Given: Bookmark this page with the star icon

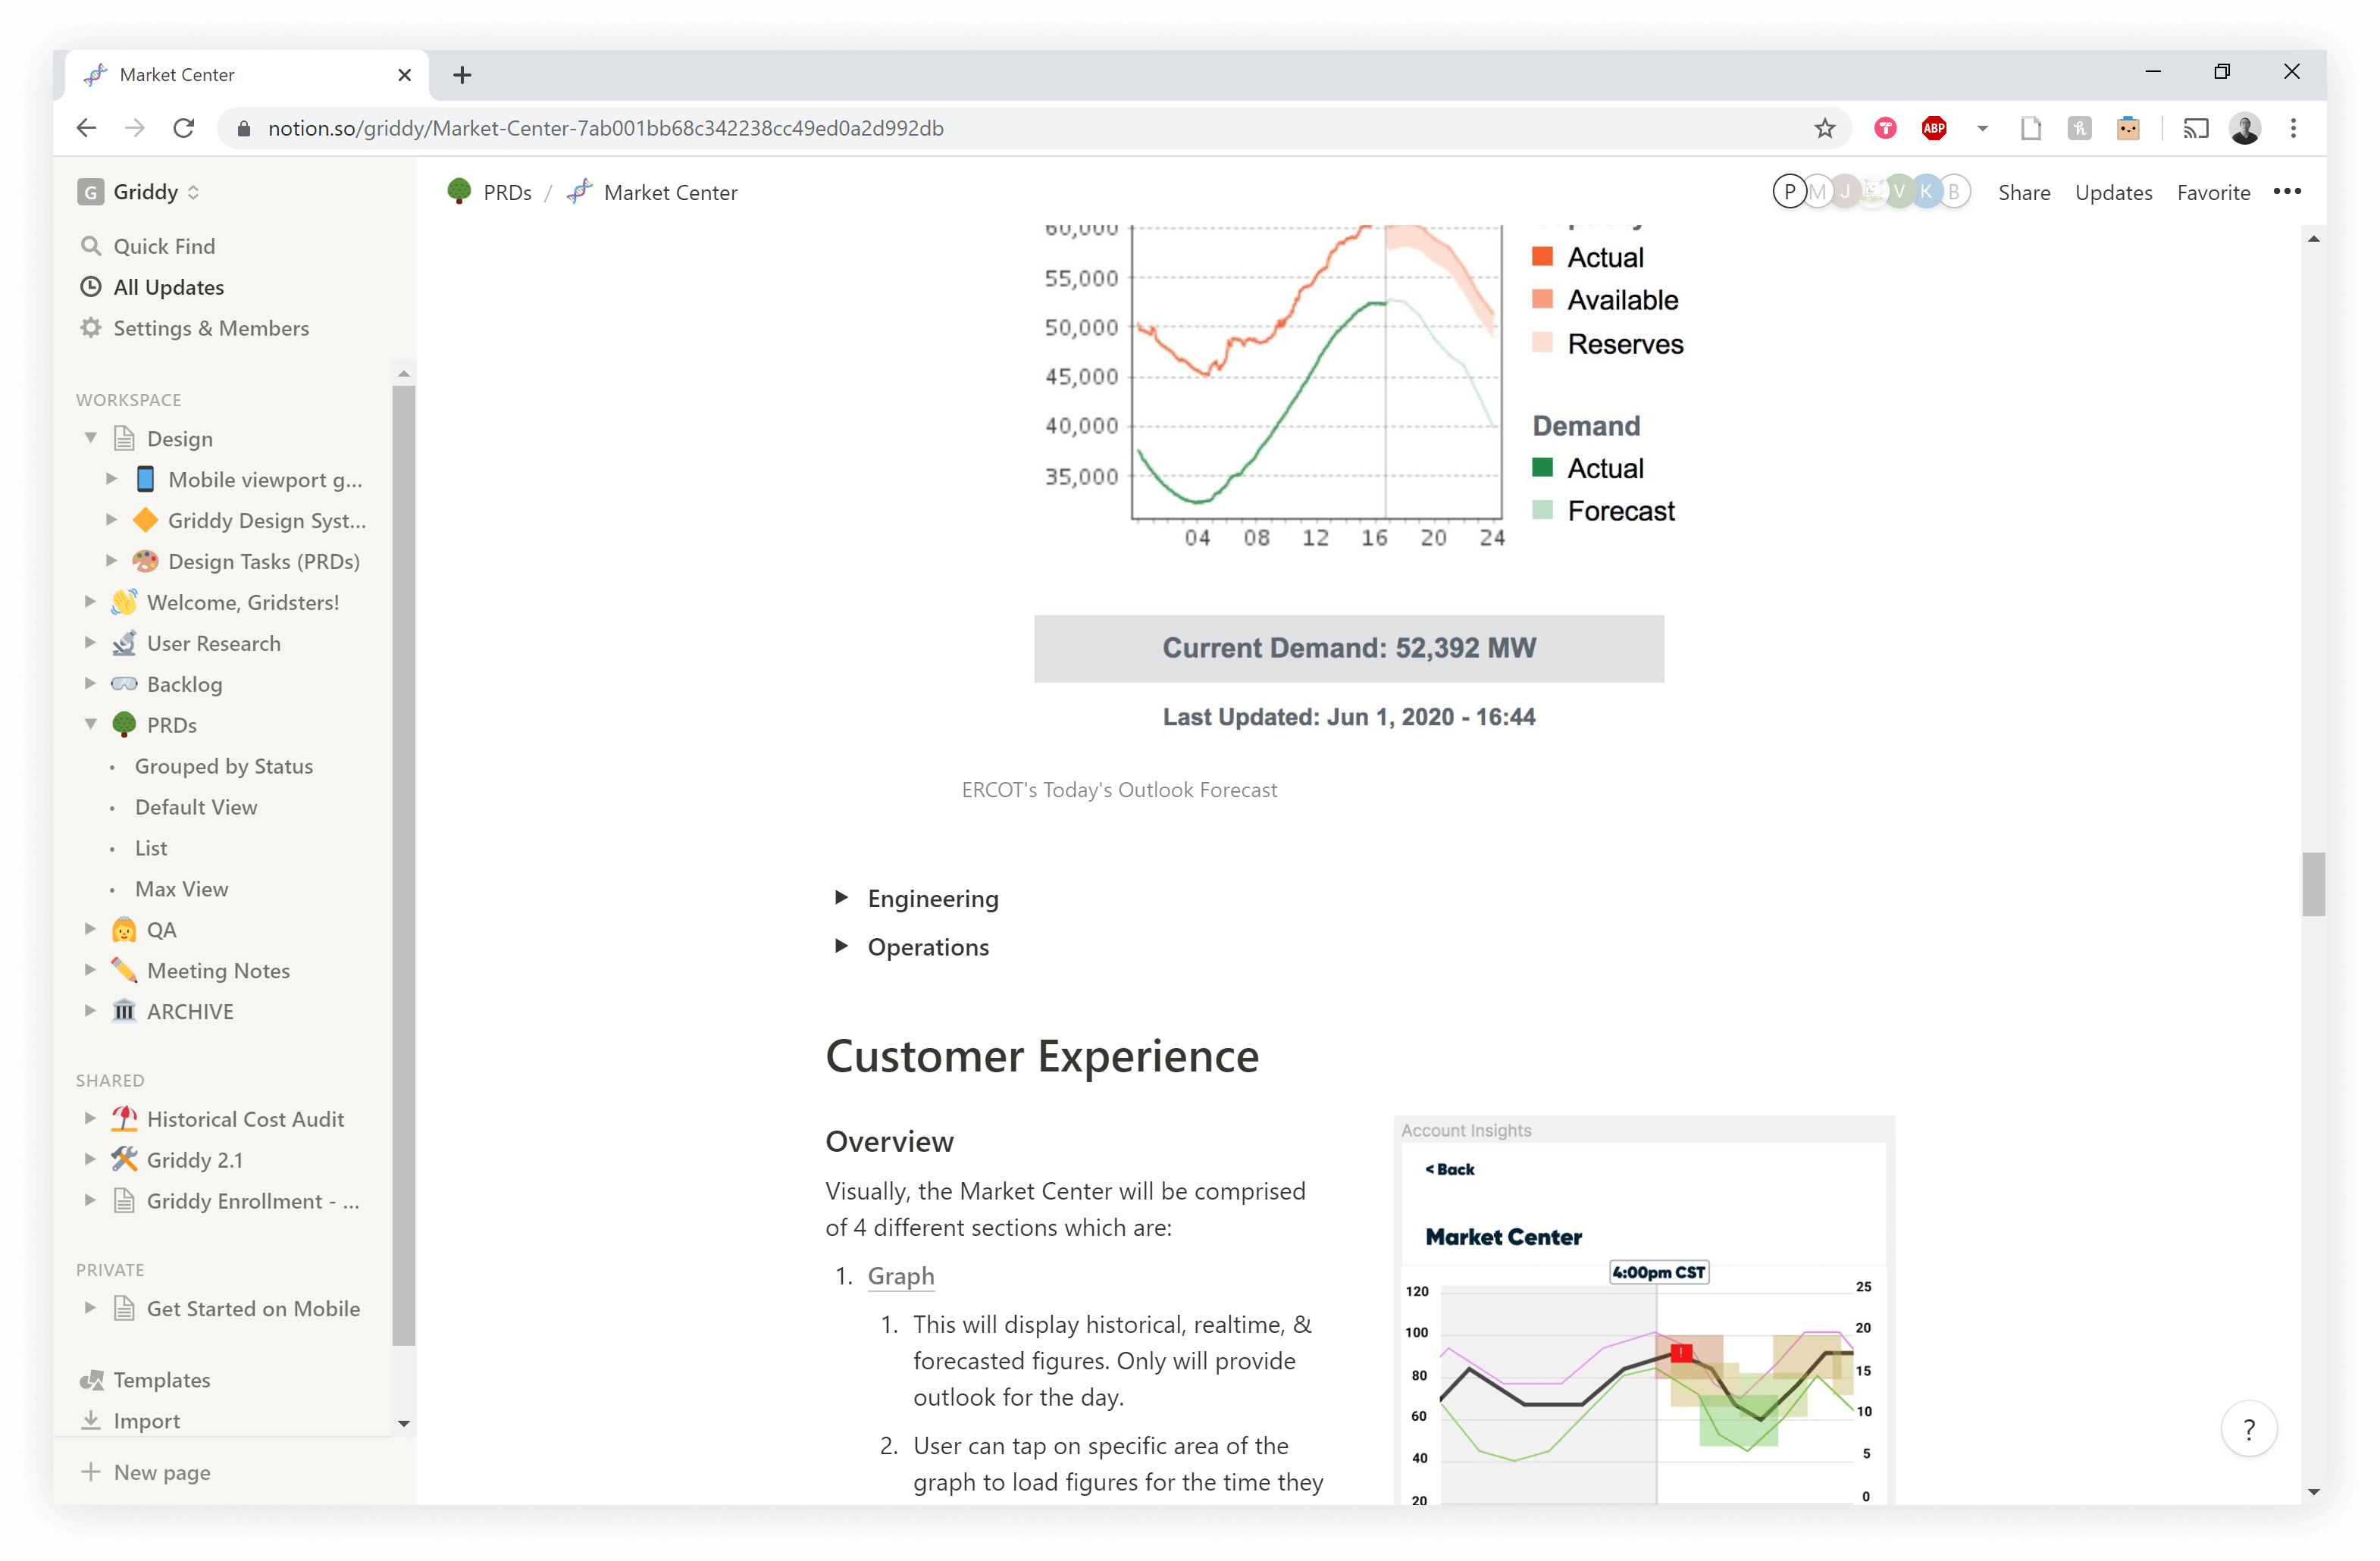Looking at the screenshot, I should pos(1824,128).
